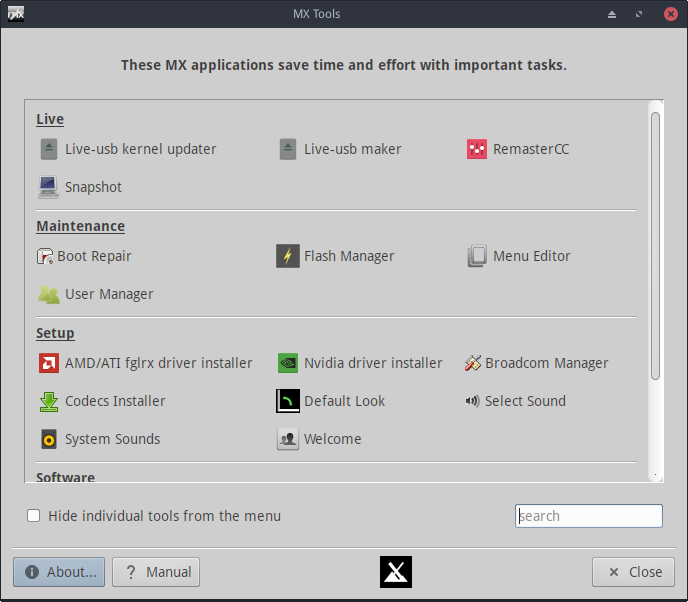Viewport: 688px width, 602px height.
Task: Shade the window with title bar arrow
Action: (x=612, y=14)
